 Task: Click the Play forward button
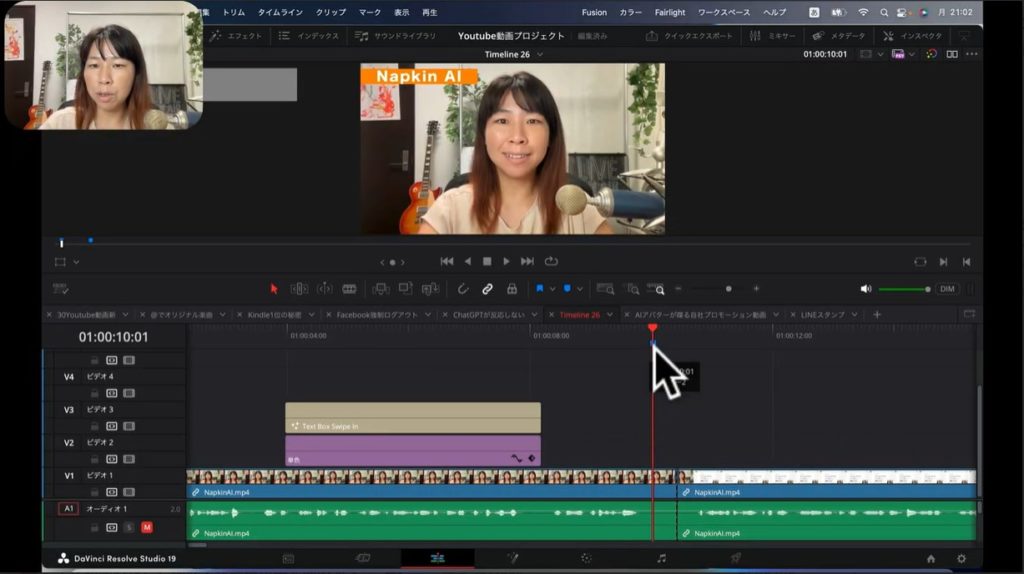pyautogui.click(x=506, y=261)
